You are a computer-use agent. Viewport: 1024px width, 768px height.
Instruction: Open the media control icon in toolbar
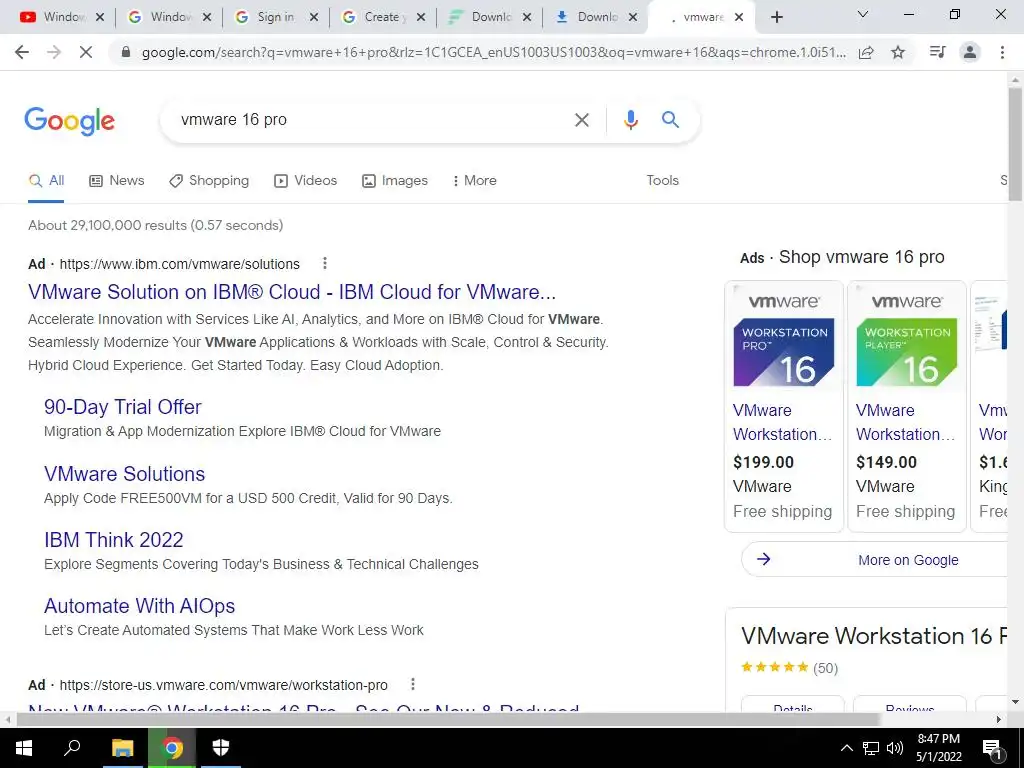937,52
